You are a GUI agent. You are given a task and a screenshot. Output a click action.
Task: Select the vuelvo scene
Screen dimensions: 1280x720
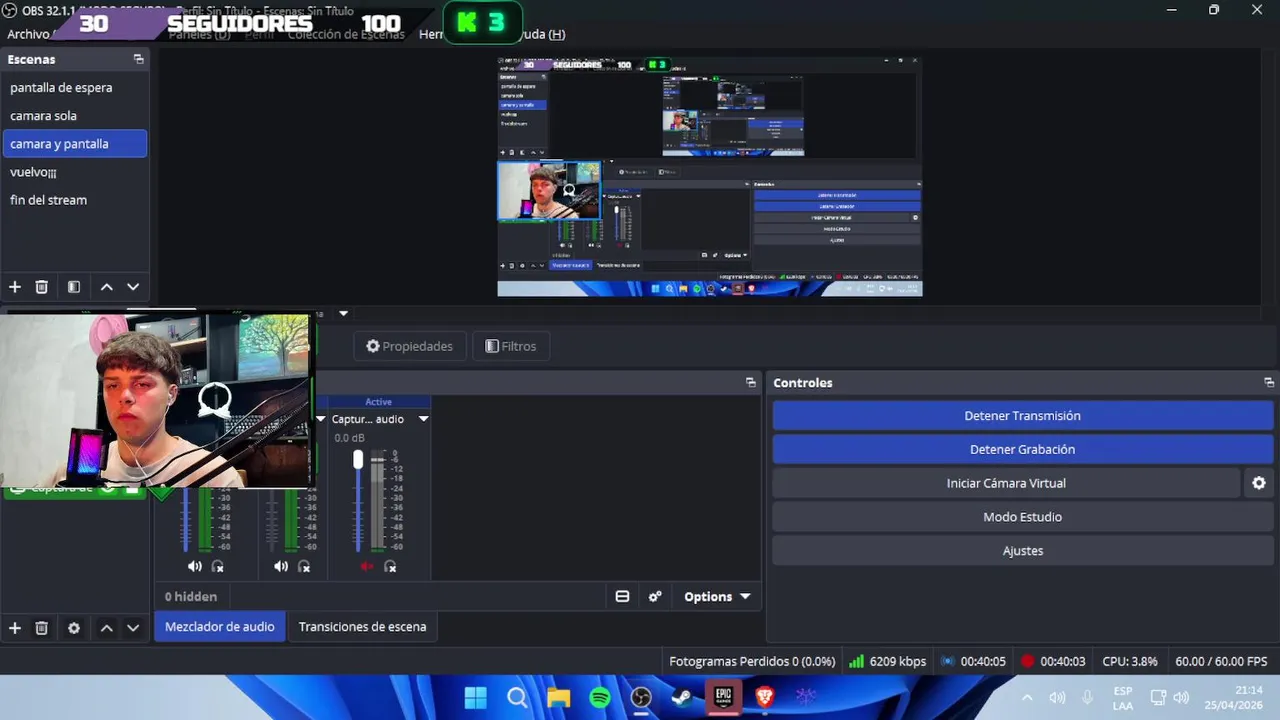(75, 172)
